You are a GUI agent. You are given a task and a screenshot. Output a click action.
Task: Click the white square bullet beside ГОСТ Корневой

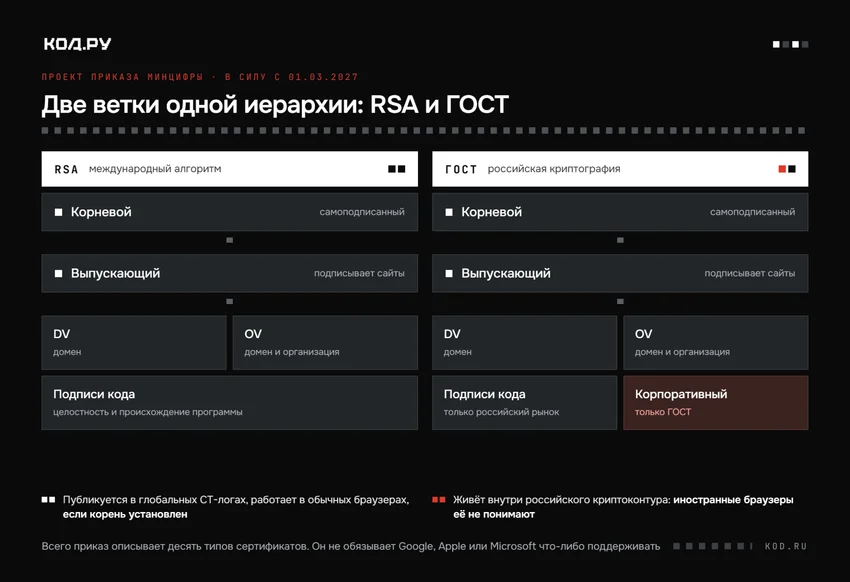click(x=449, y=212)
